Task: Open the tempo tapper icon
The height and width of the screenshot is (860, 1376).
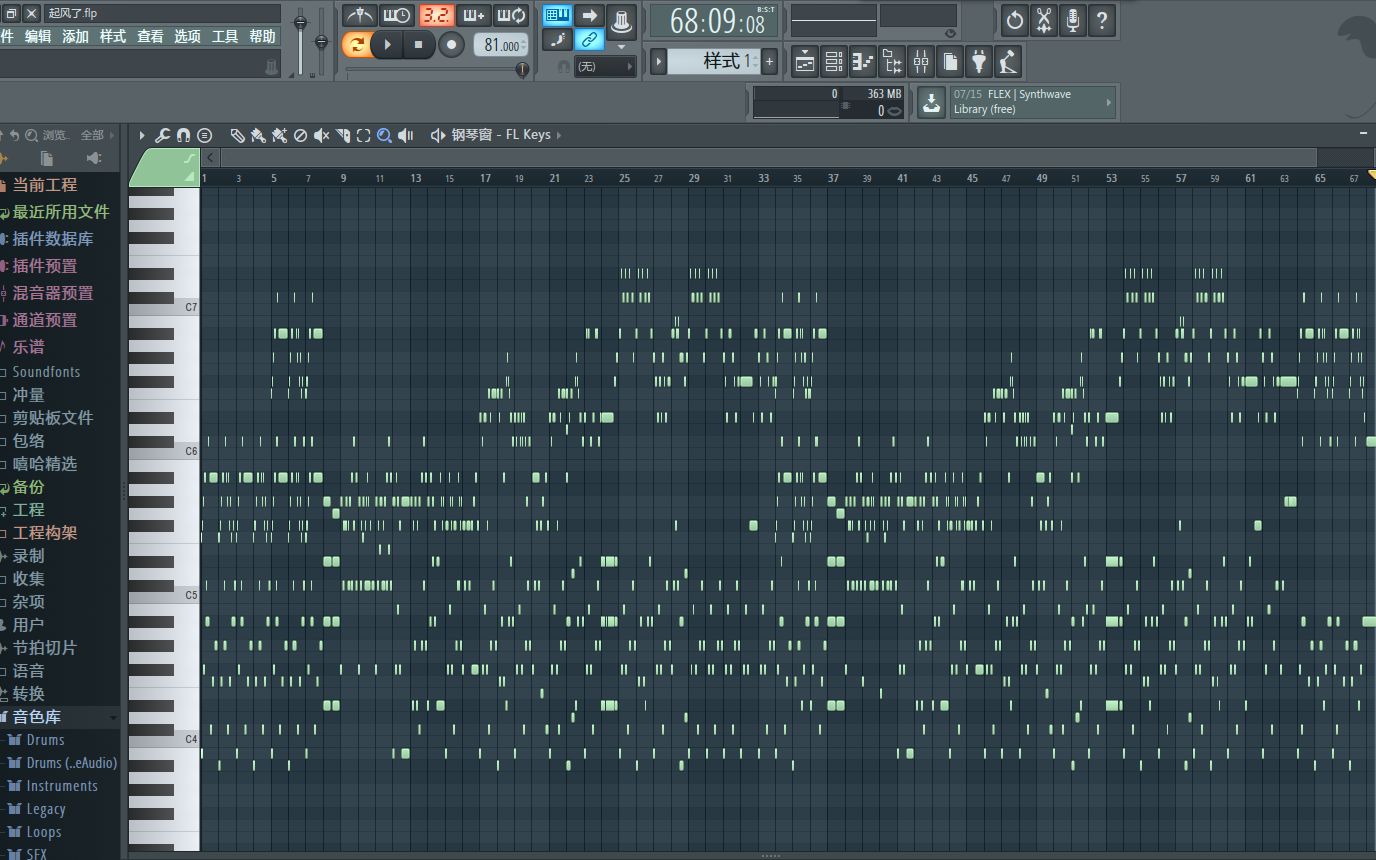Action: 1008,62
